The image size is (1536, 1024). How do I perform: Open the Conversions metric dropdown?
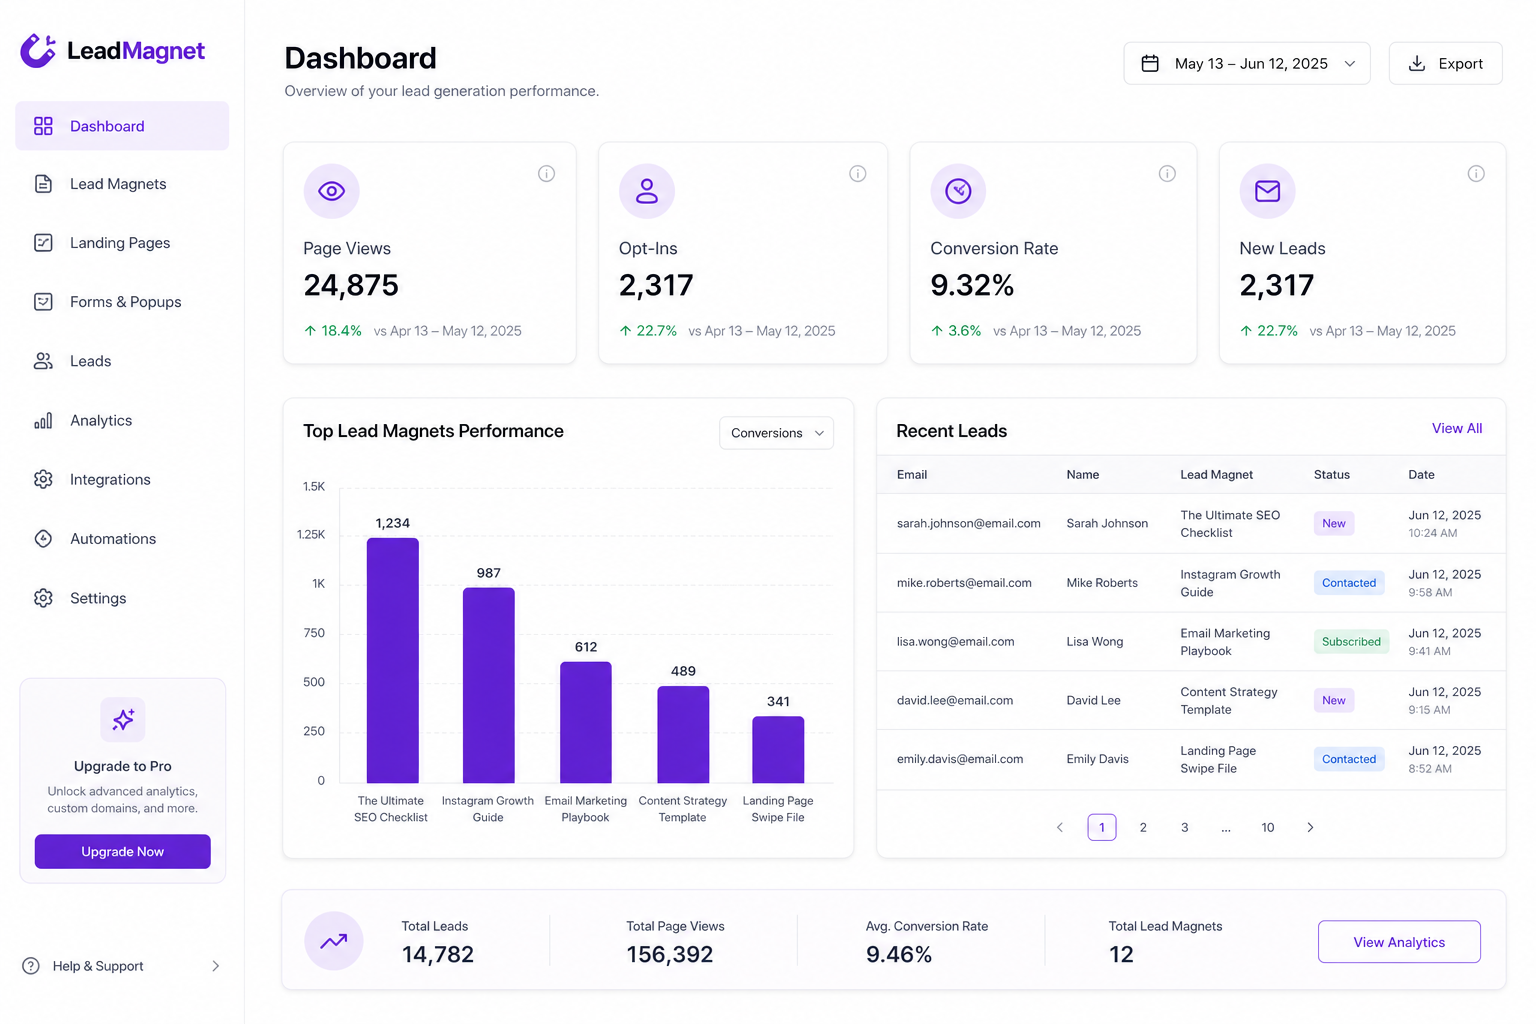coord(776,433)
